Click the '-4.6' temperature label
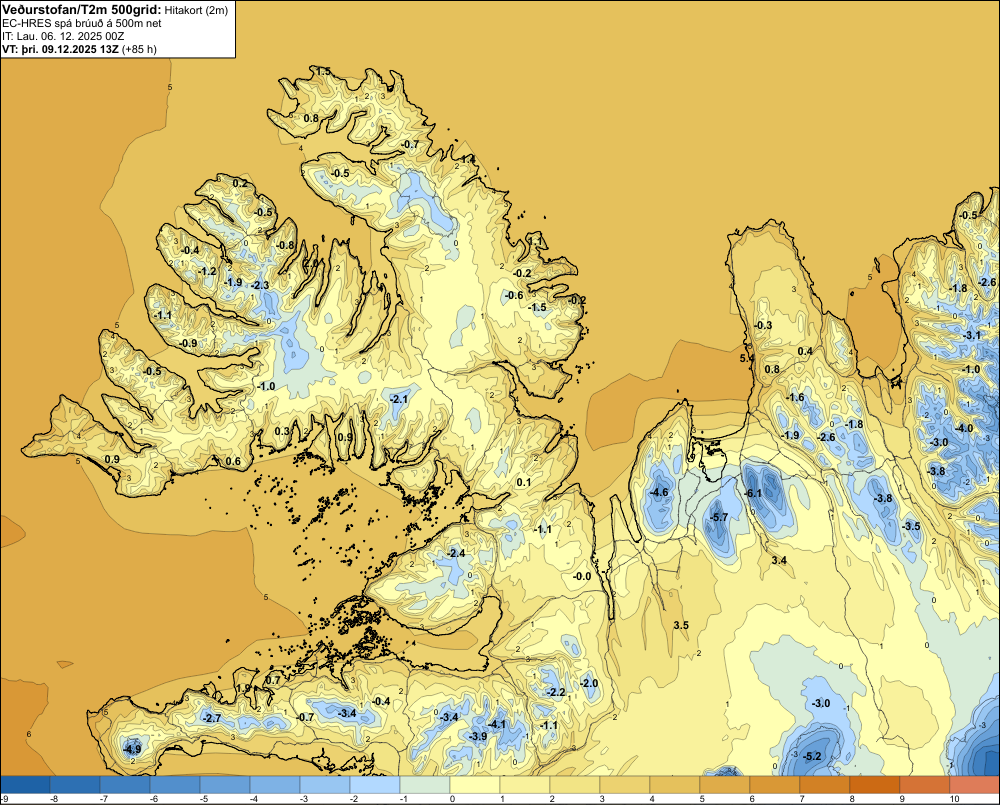The height and width of the screenshot is (805, 1000). click(659, 492)
